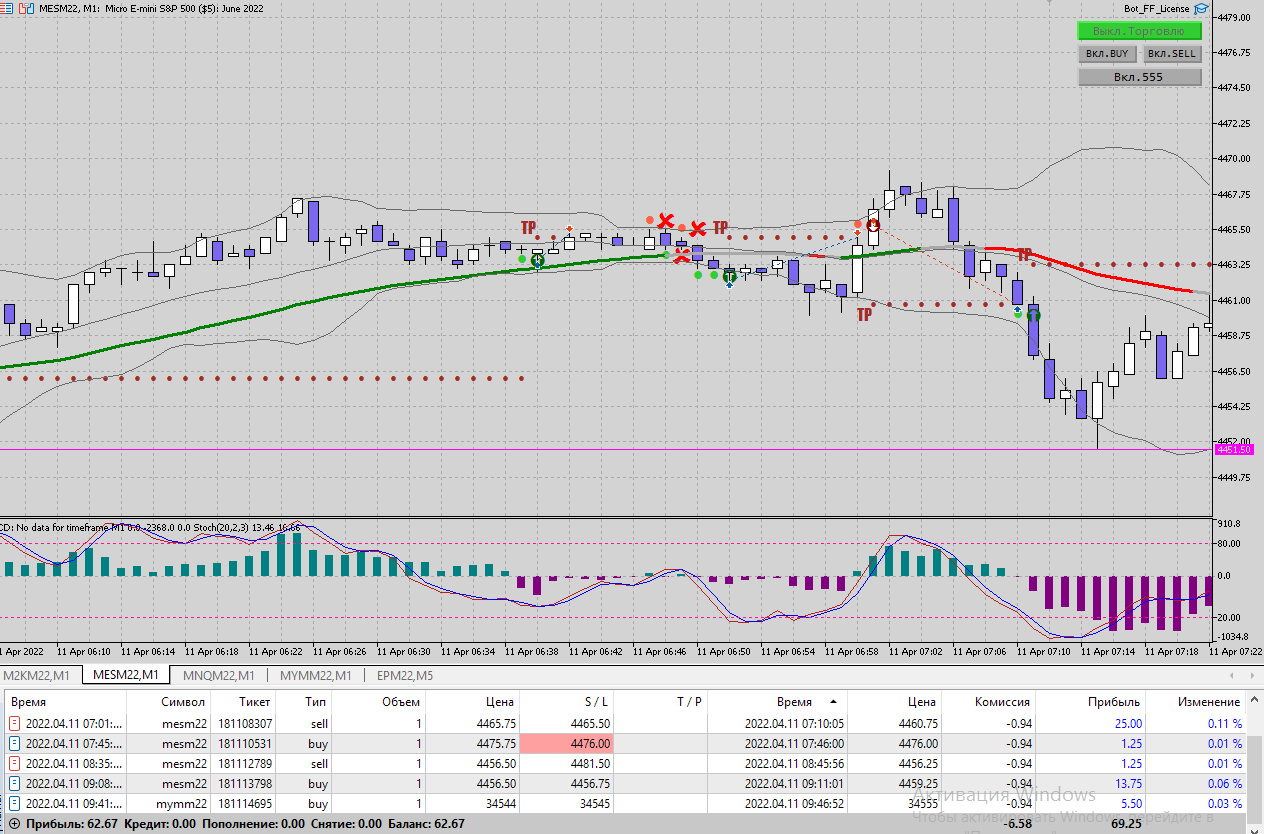Click the Bot_FF_License graduation cap icon
Image resolution: width=1264 pixels, height=834 pixels.
point(1201,8)
